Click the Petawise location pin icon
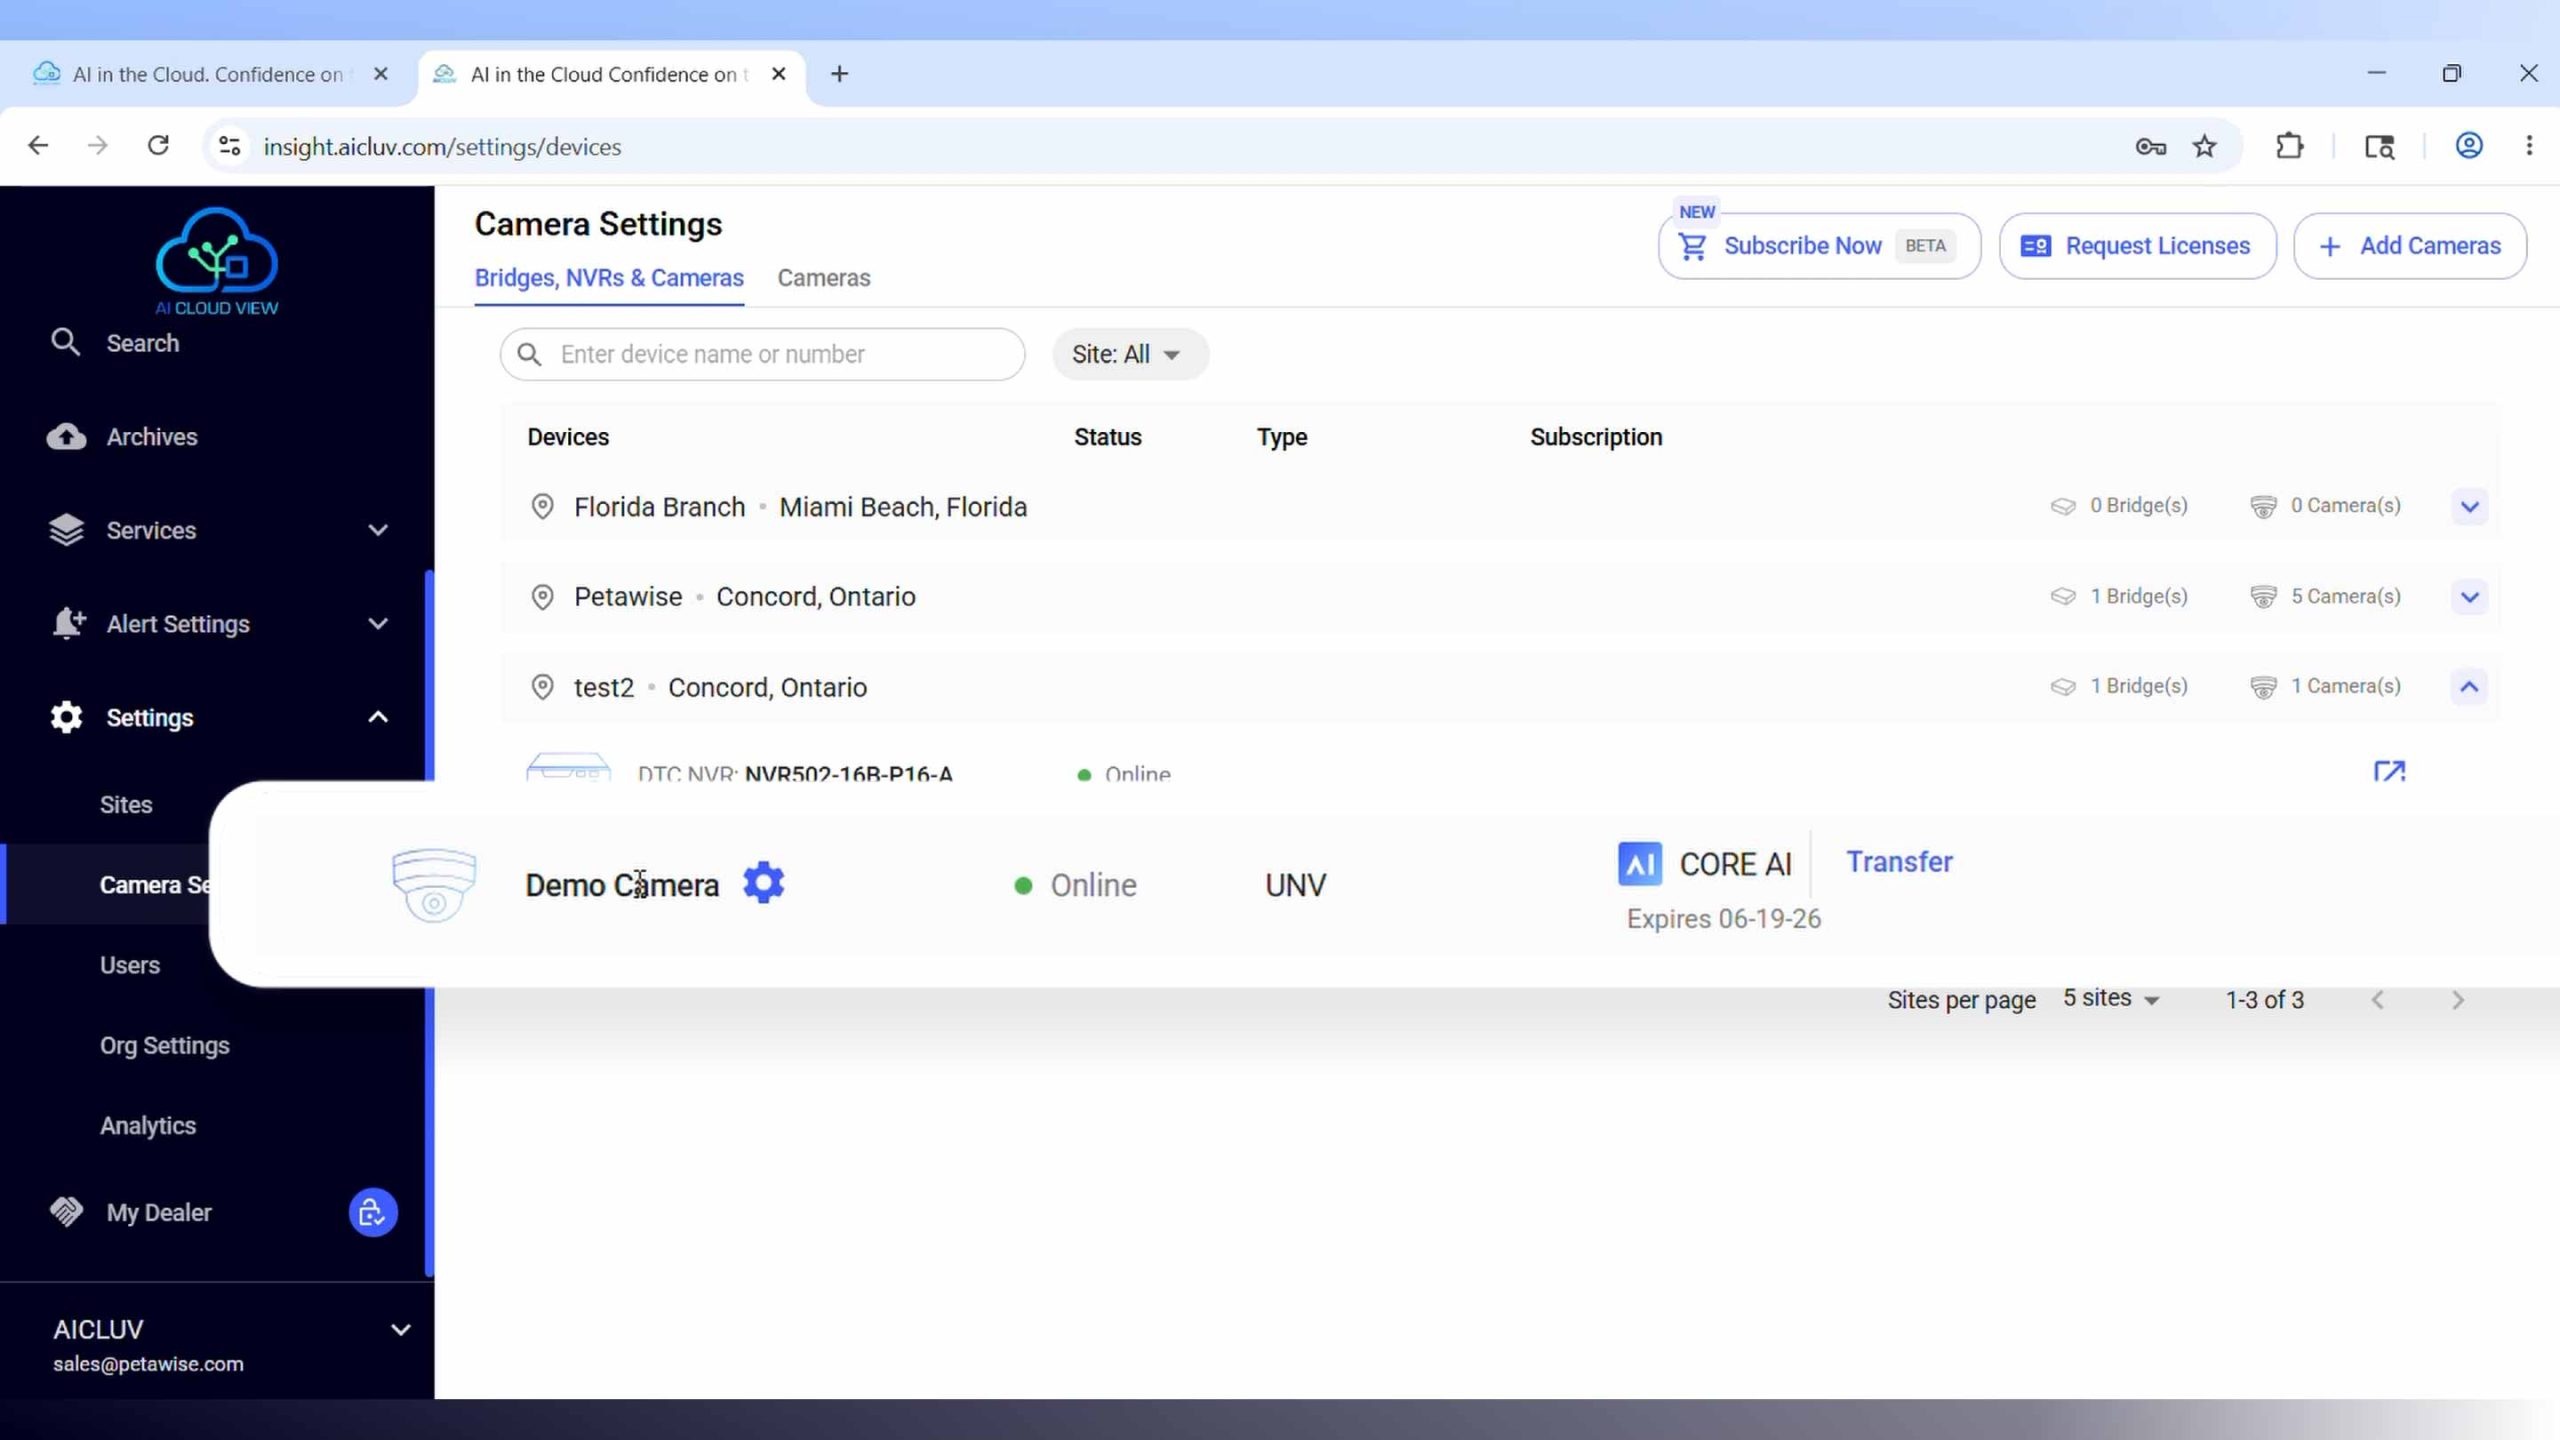The image size is (2560, 1440). (x=542, y=597)
